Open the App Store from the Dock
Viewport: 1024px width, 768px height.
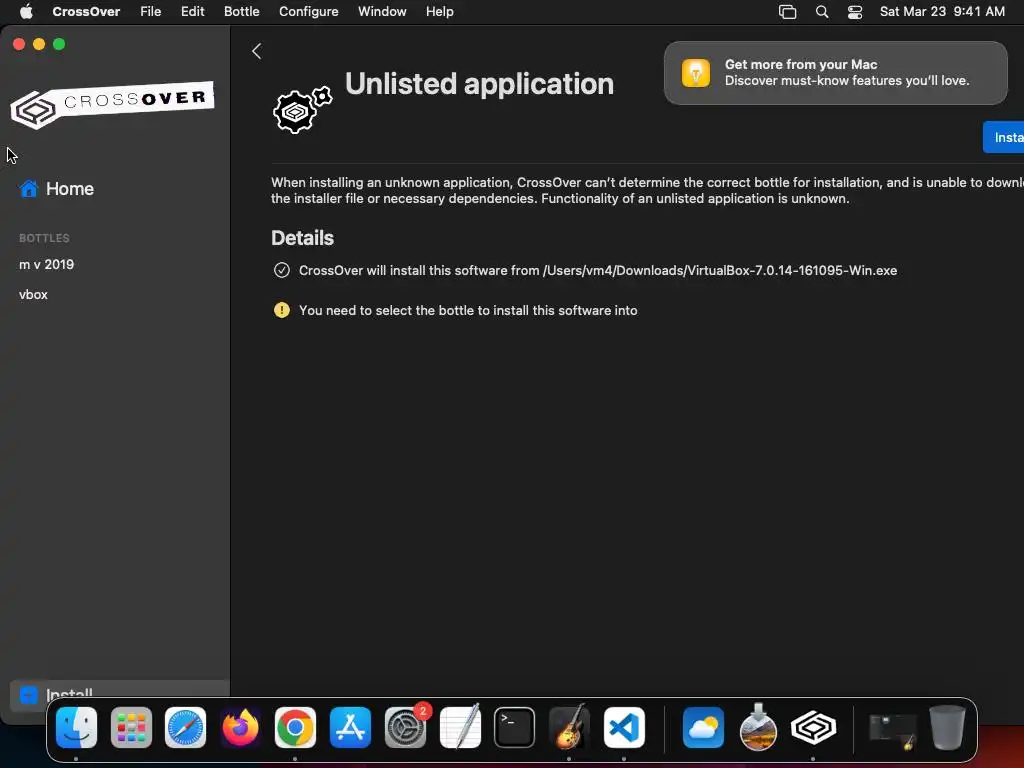click(351, 728)
